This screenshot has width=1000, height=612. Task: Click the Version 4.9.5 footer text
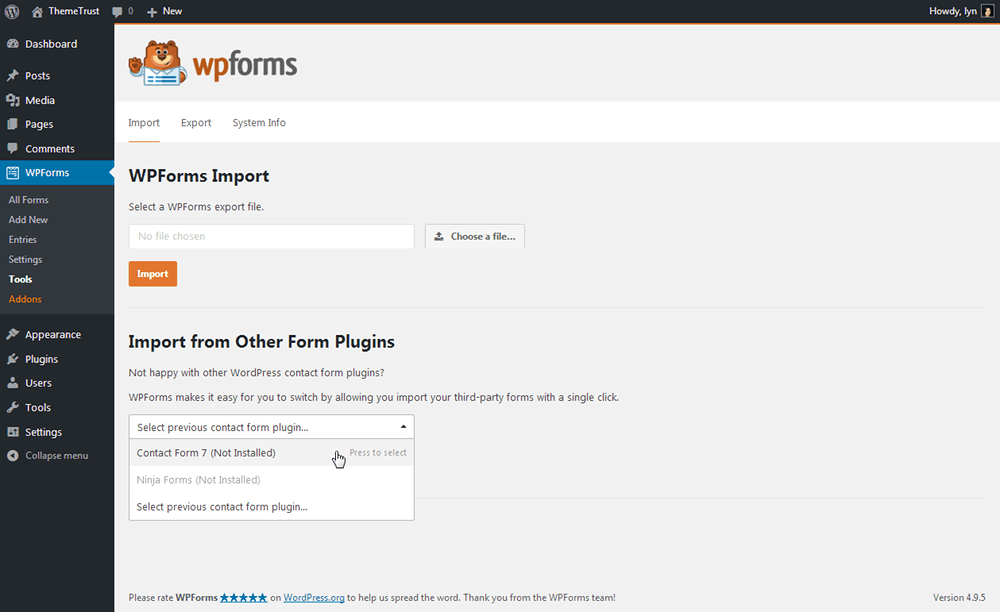(959, 597)
